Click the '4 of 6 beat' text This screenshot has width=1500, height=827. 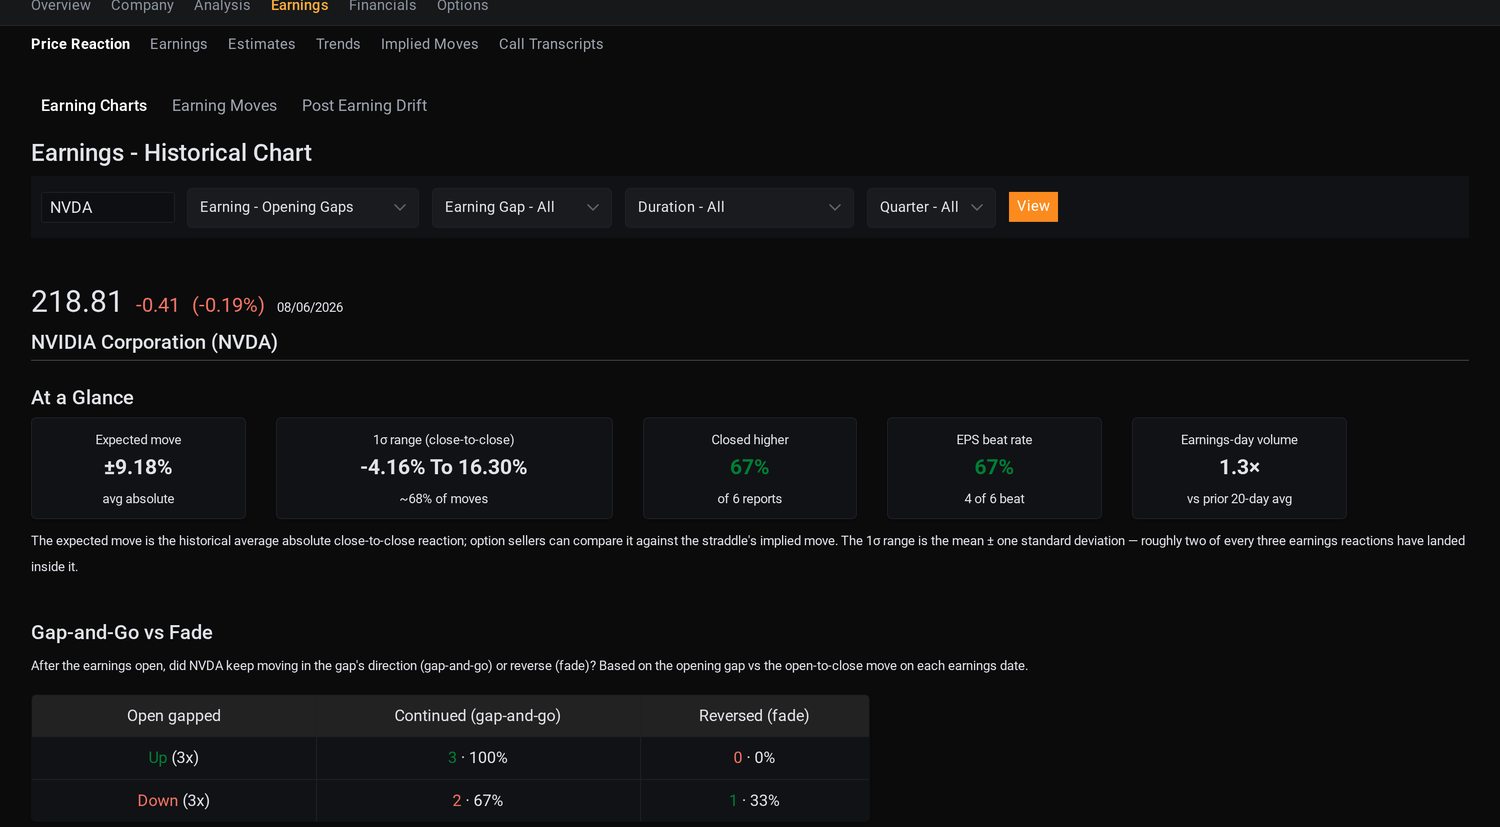pyautogui.click(x=994, y=499)
